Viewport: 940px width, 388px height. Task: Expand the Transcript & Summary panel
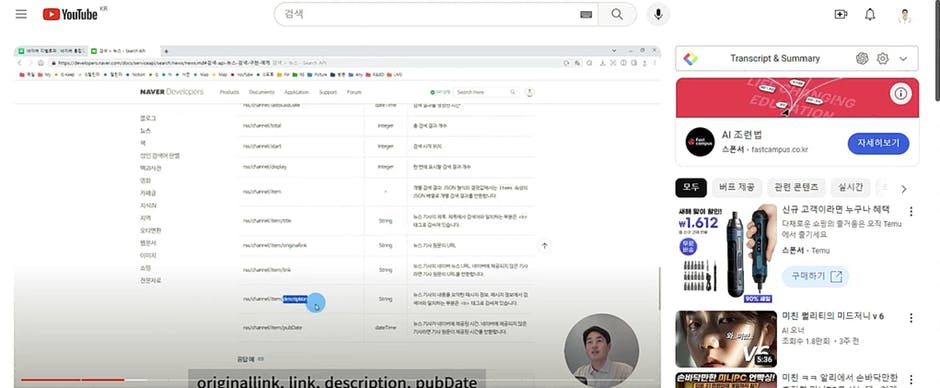point(903,59)
